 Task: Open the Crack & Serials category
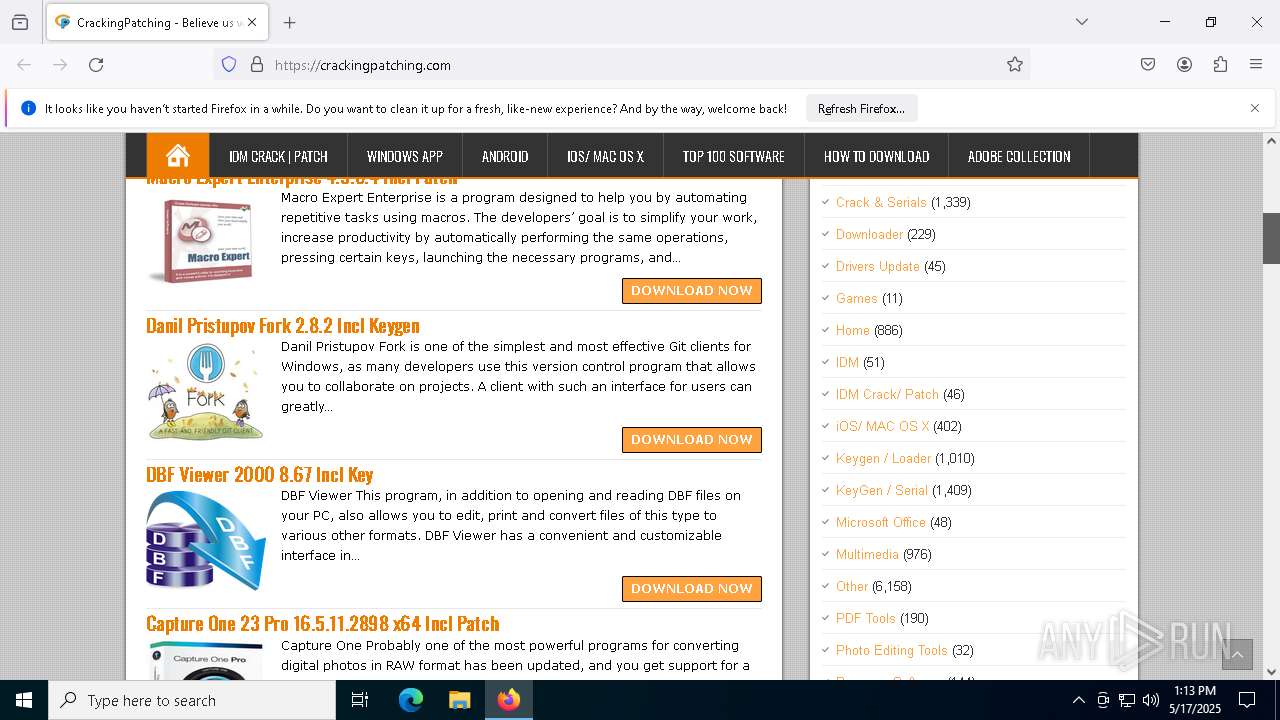(881, 202)
